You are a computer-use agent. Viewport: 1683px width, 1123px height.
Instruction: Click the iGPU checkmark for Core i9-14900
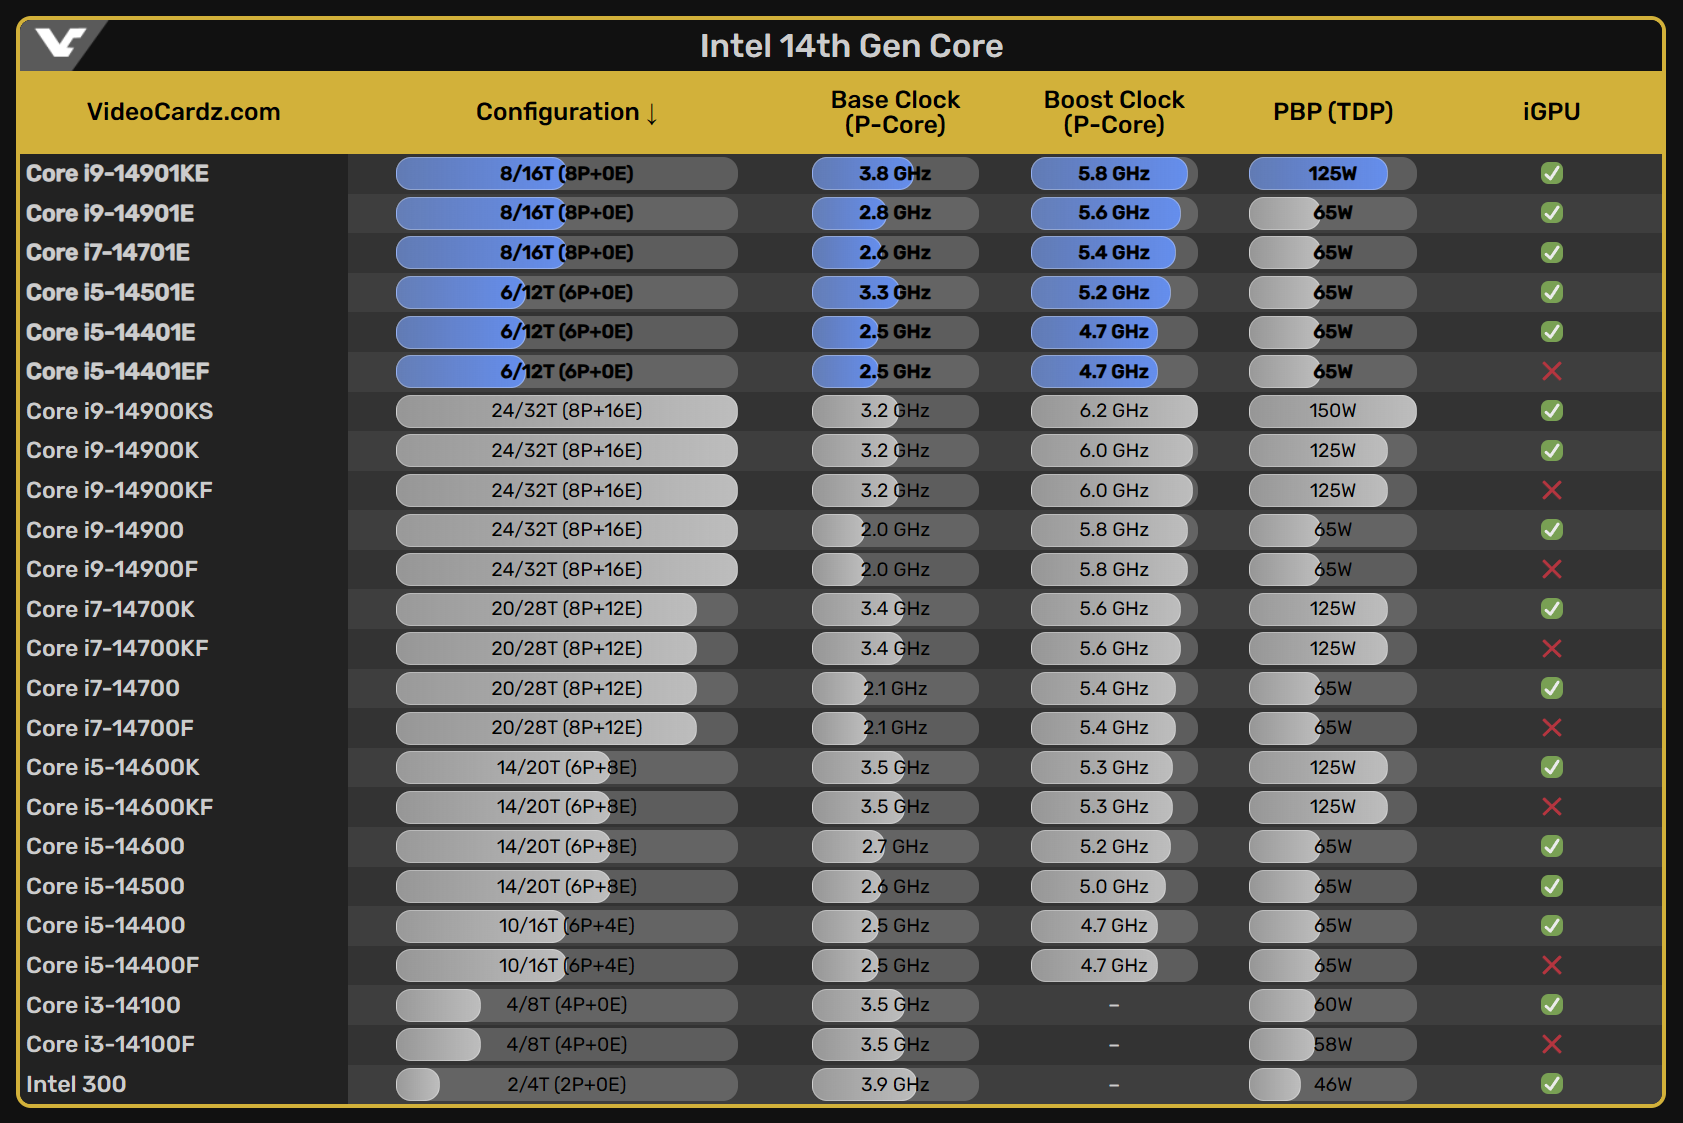pos(1552,529)
